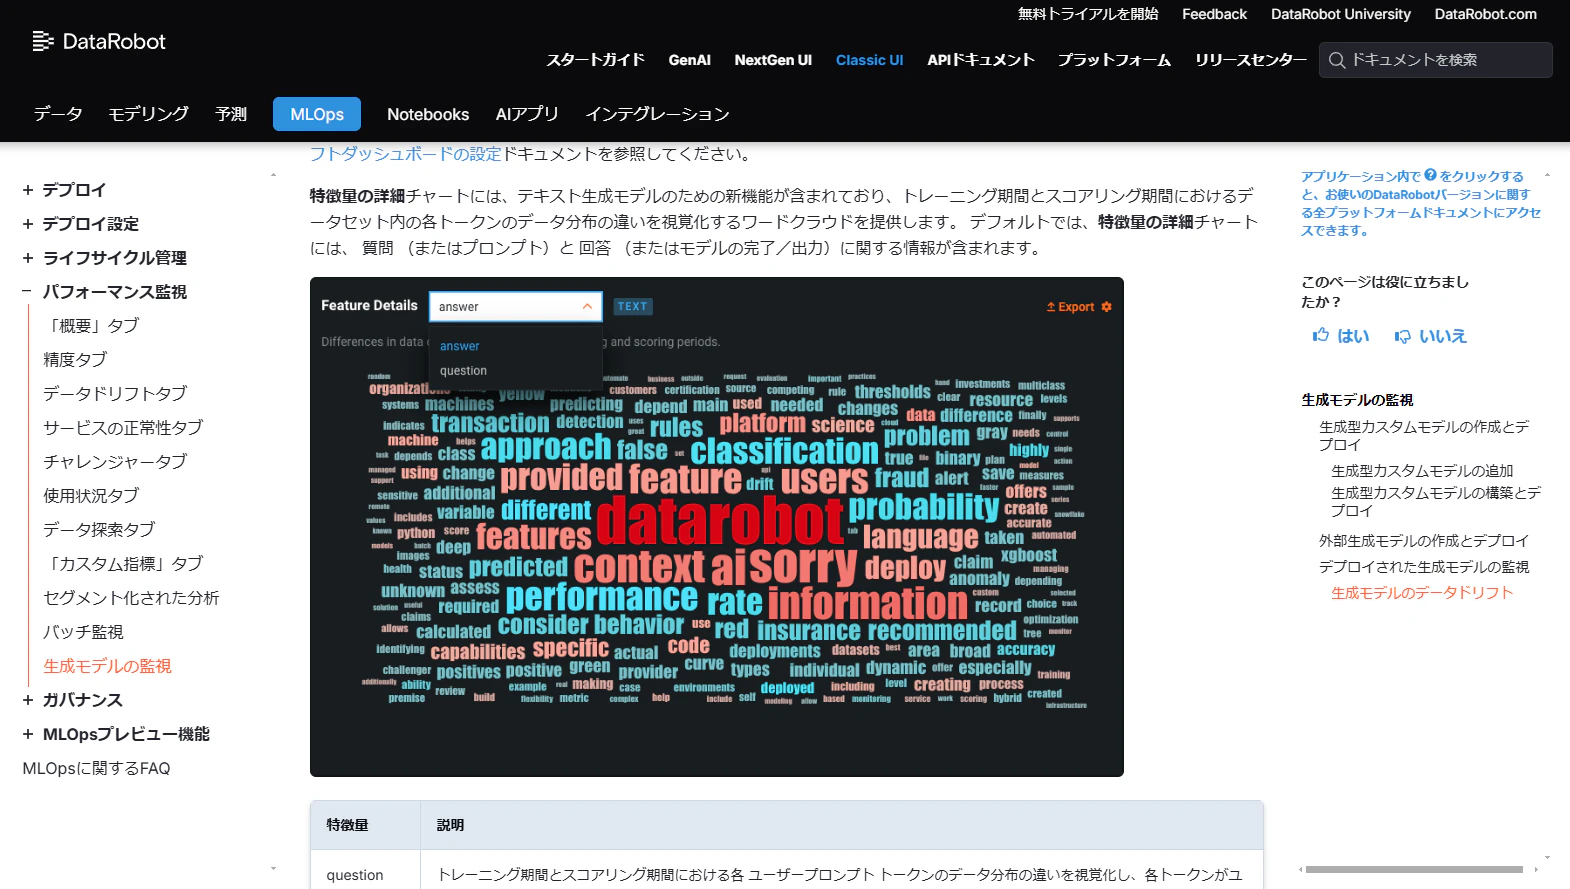Open the 精度タブ sidebar page

75,360
